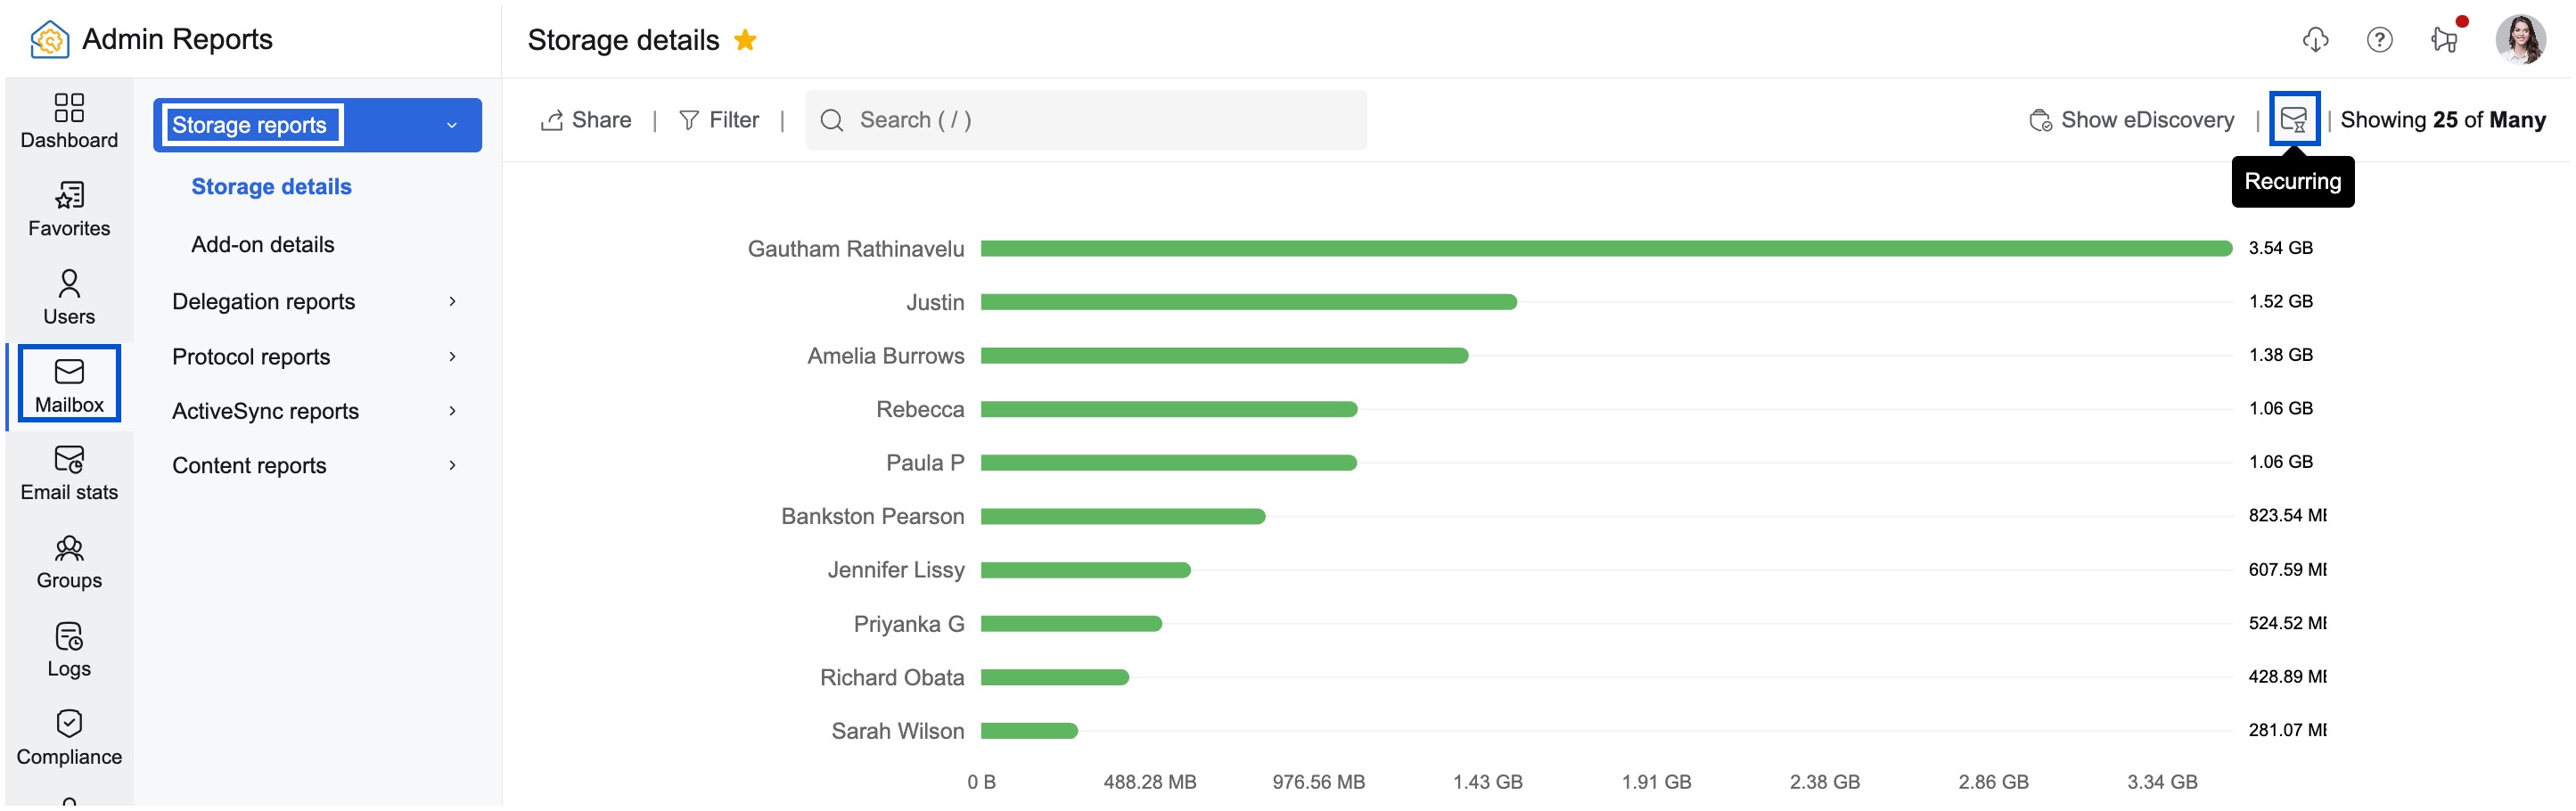Click the Share button

(586, 119)
